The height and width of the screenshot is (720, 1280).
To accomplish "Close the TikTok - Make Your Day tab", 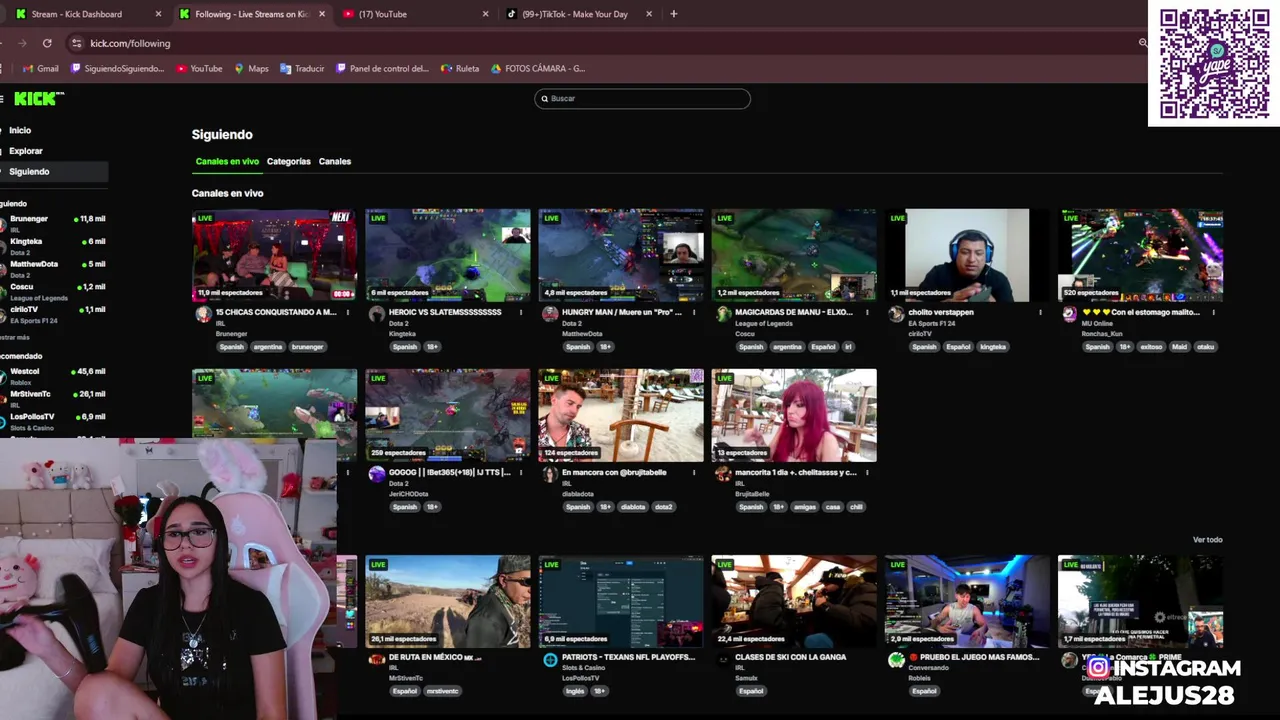I will [x=649, y=14].
